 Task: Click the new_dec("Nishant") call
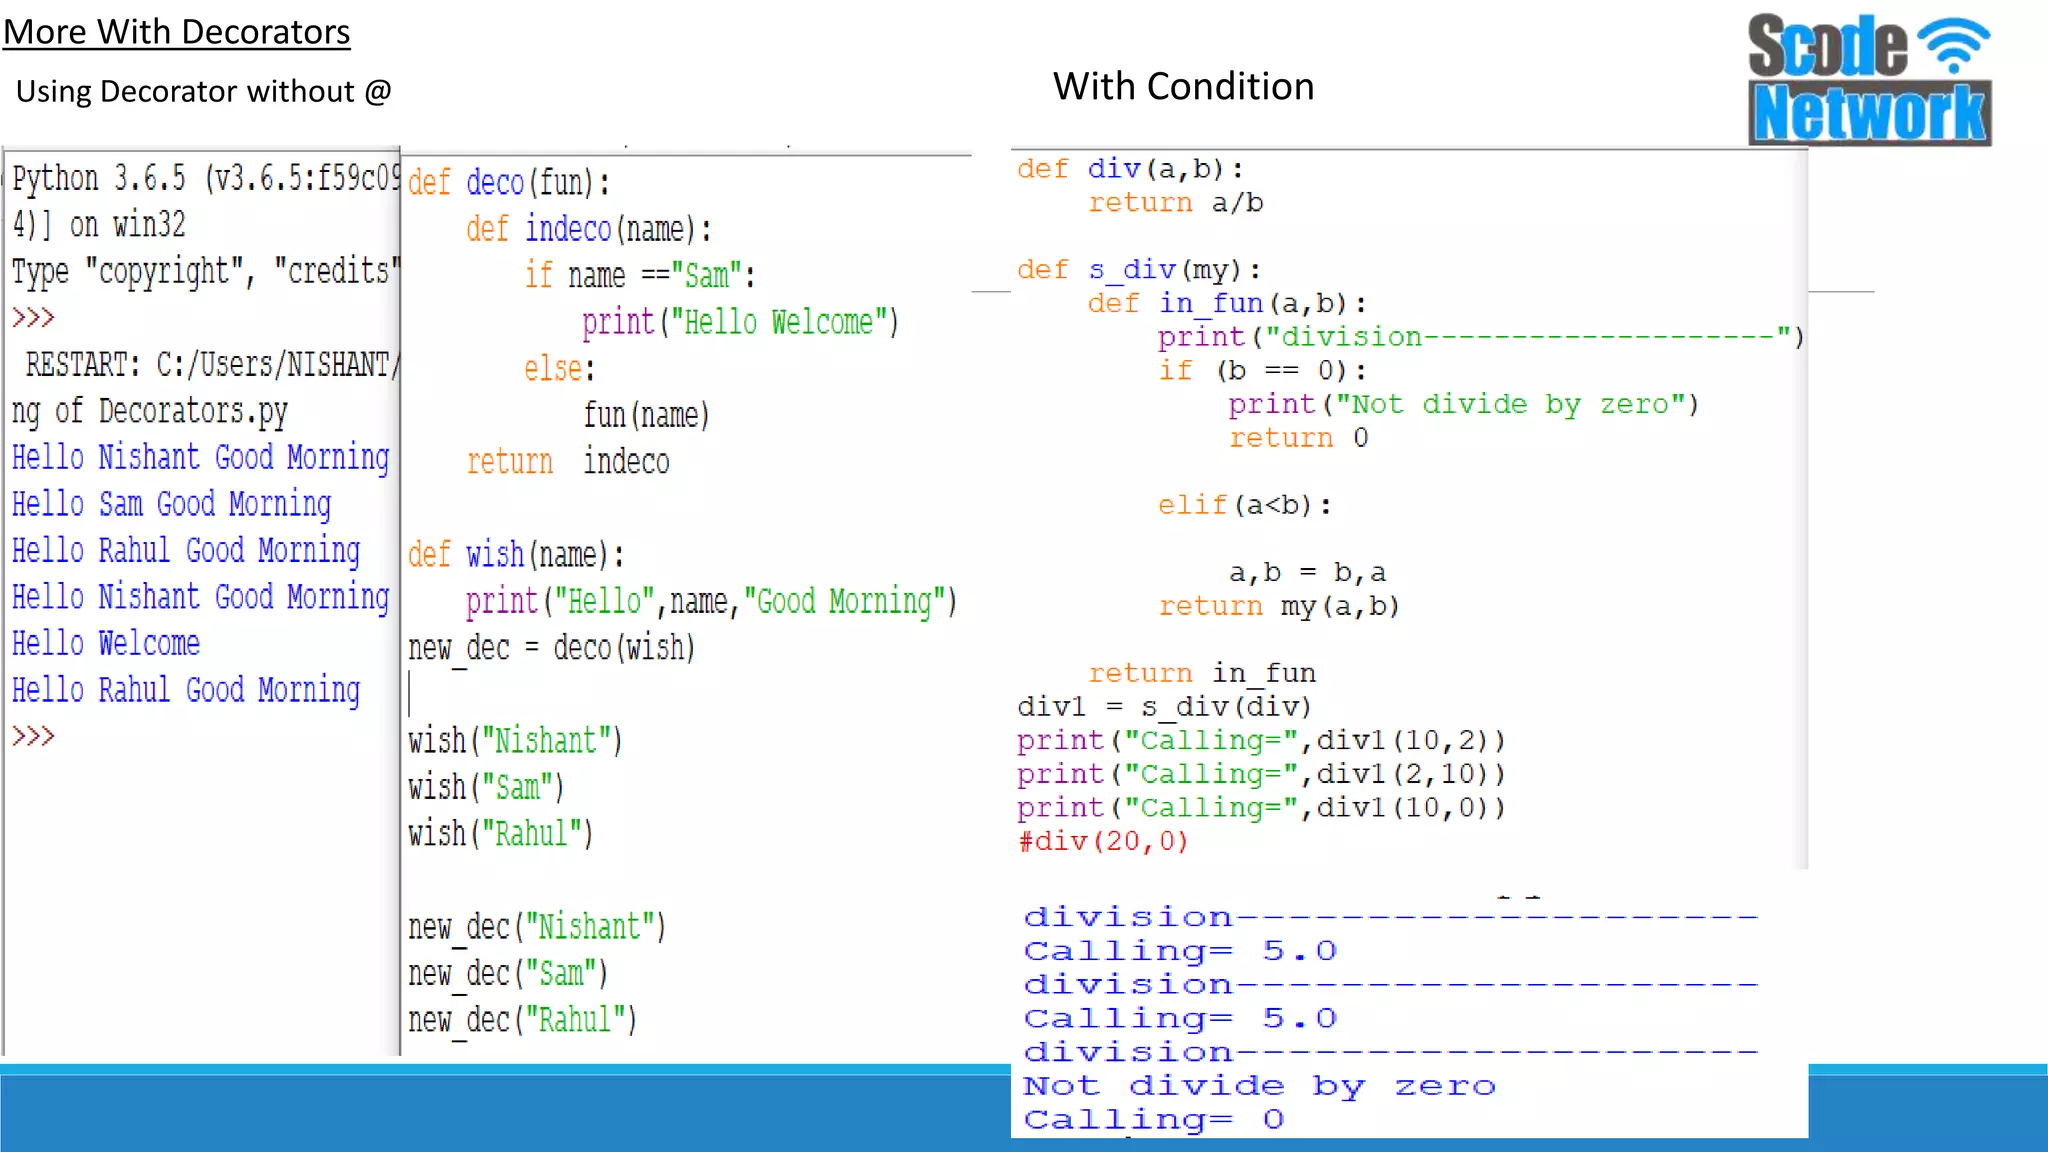tap(537, 927)
